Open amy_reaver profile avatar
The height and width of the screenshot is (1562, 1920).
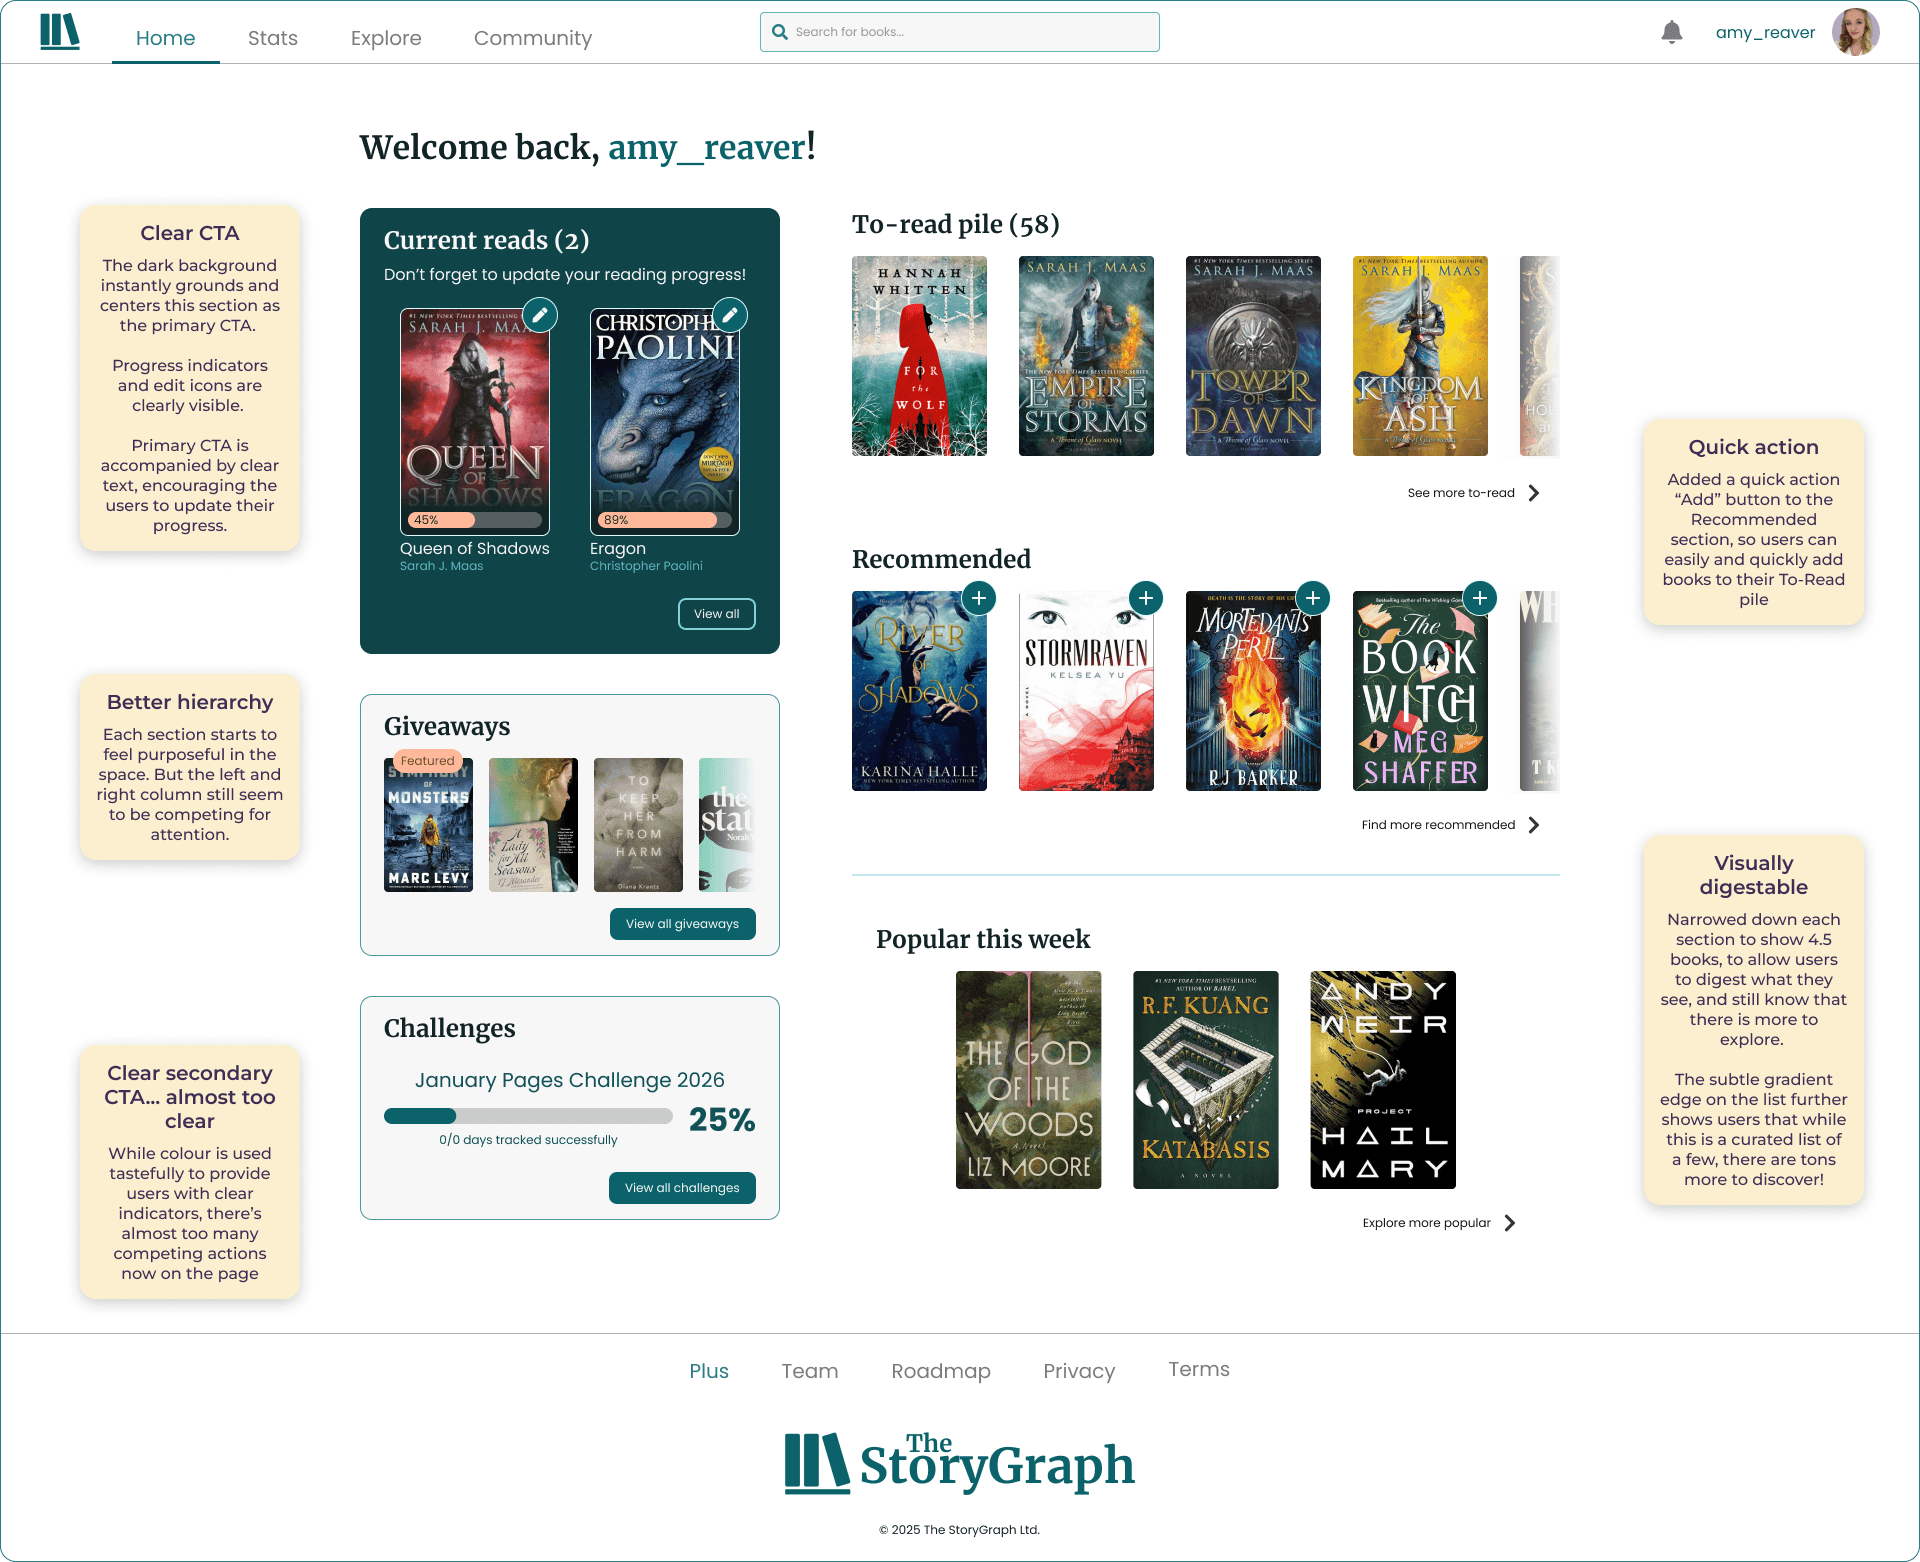[x=1855, y=32]
